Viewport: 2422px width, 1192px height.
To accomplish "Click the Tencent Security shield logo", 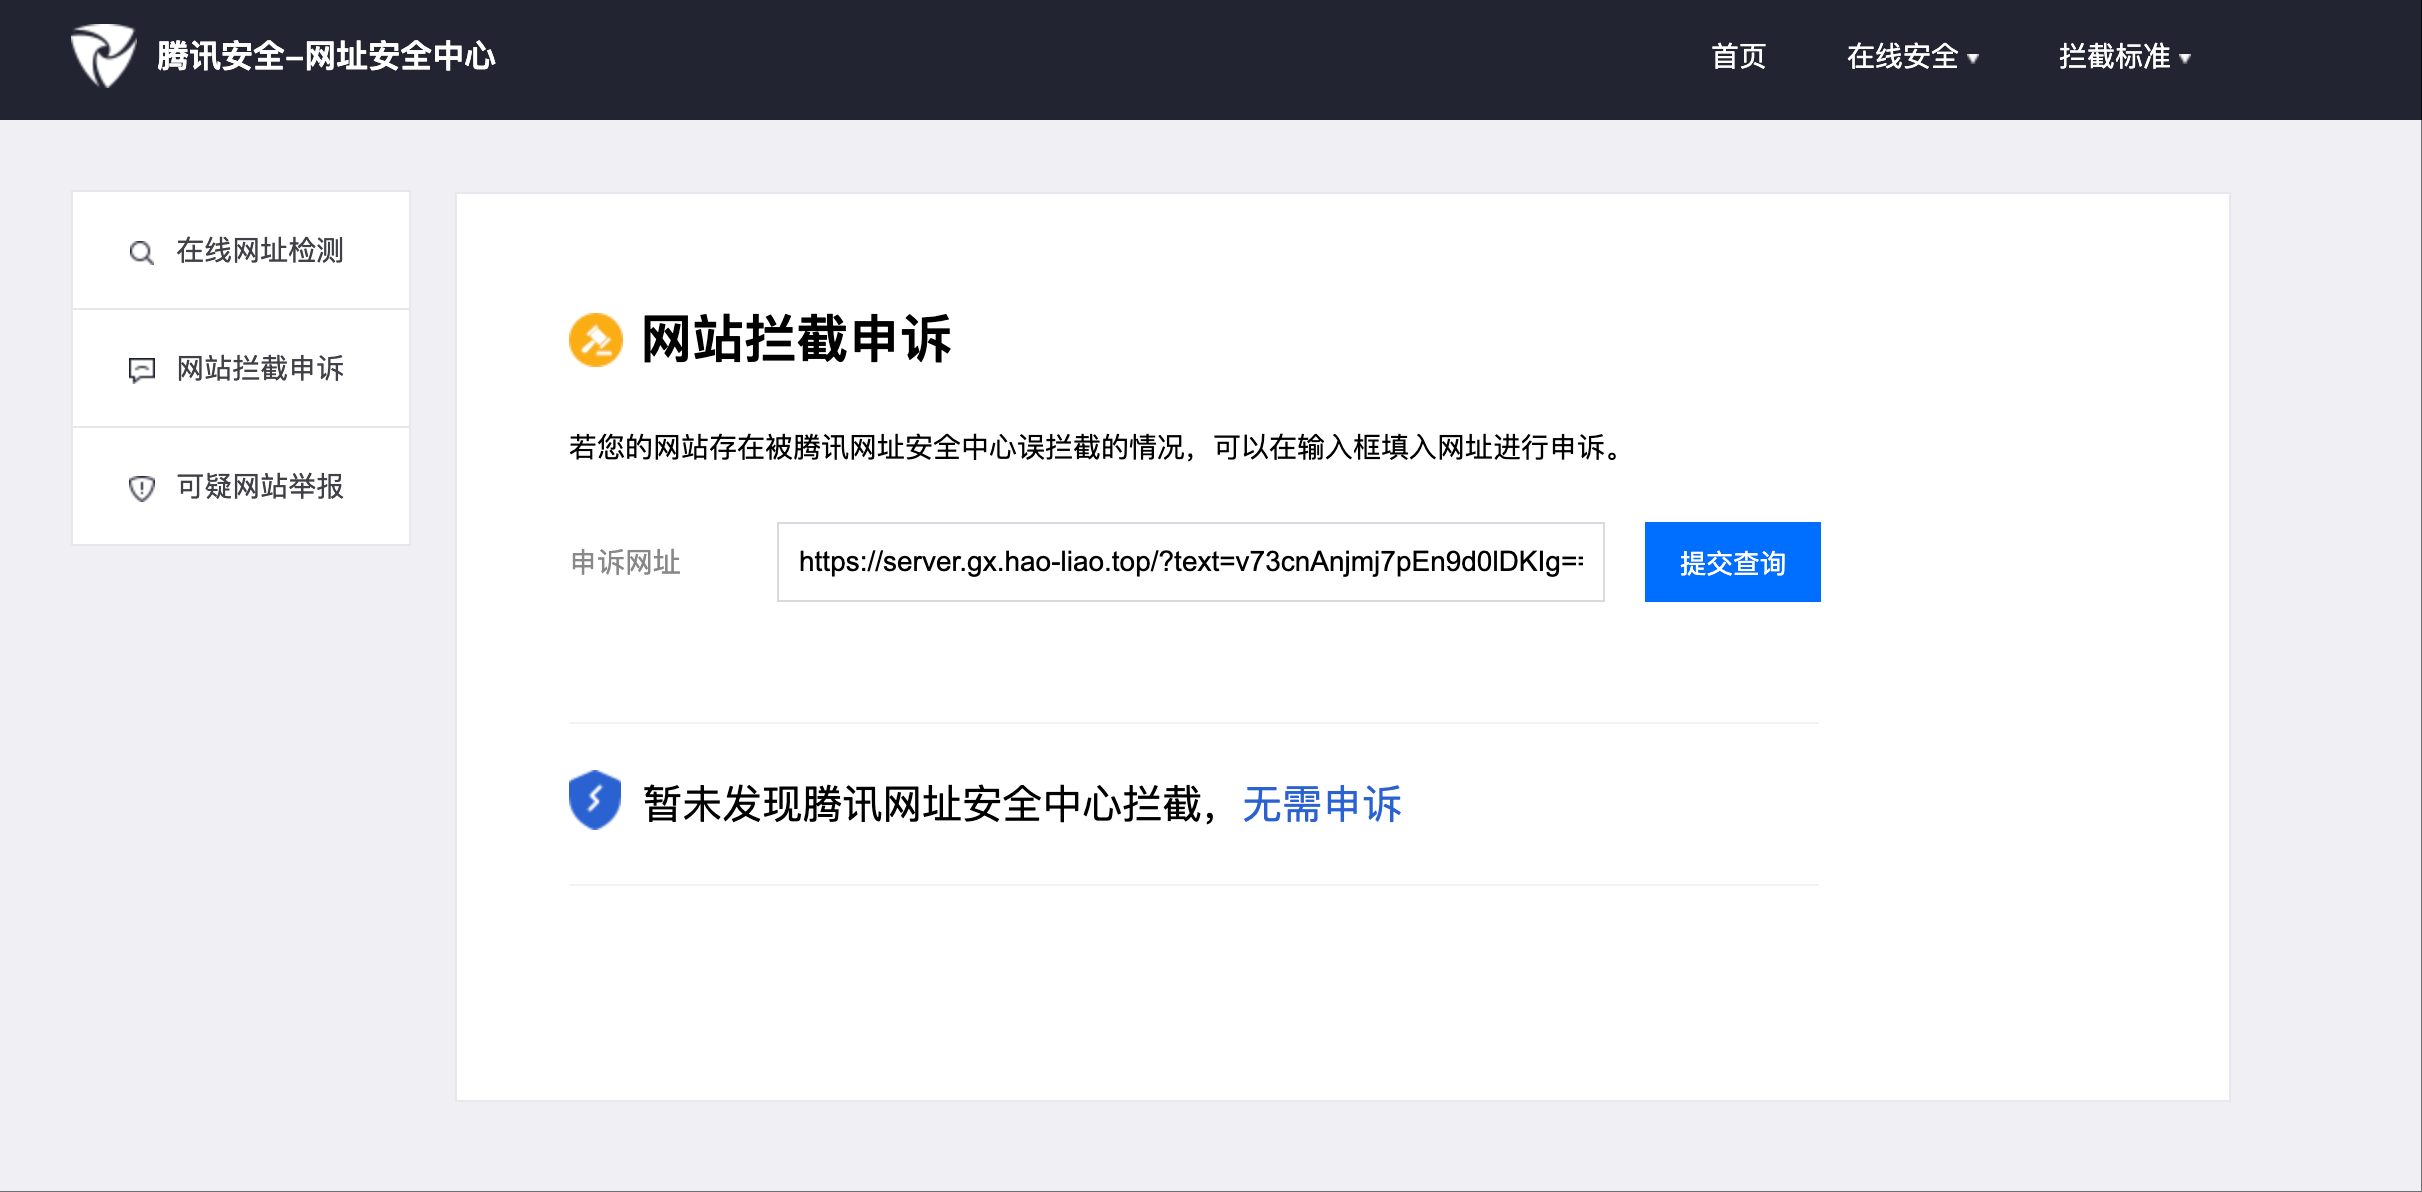I will coord(102,56).
